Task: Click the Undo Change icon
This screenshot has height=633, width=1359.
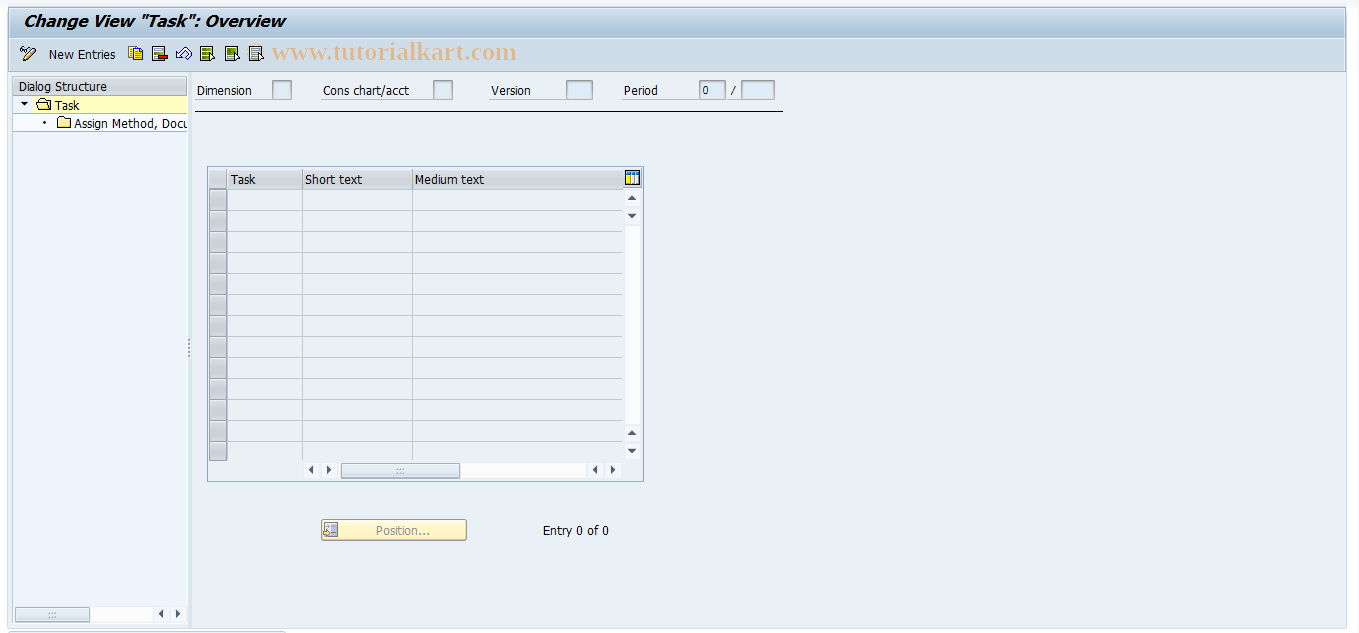Action: point(184,54)
